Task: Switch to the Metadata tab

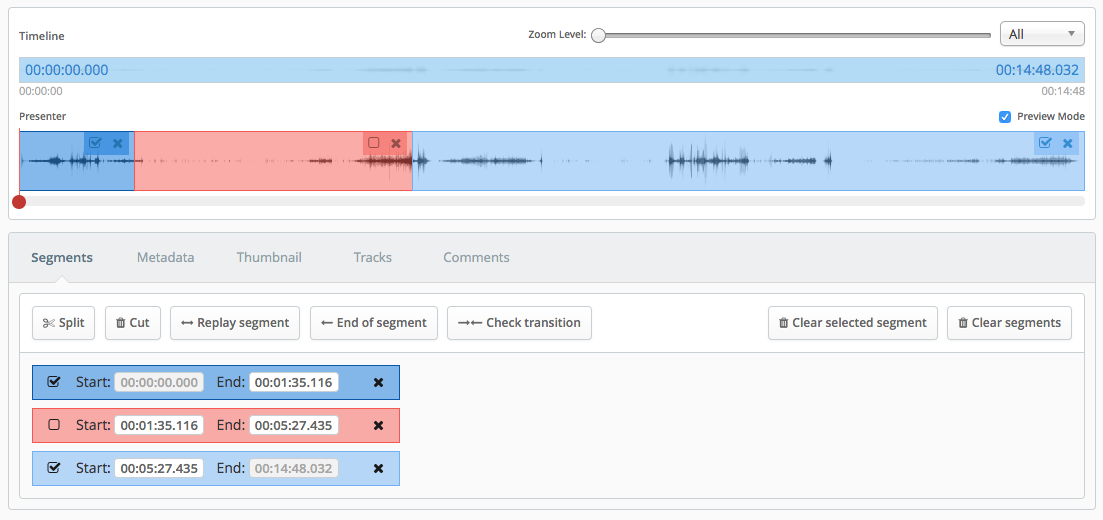Action: click(x=165, y=258)
